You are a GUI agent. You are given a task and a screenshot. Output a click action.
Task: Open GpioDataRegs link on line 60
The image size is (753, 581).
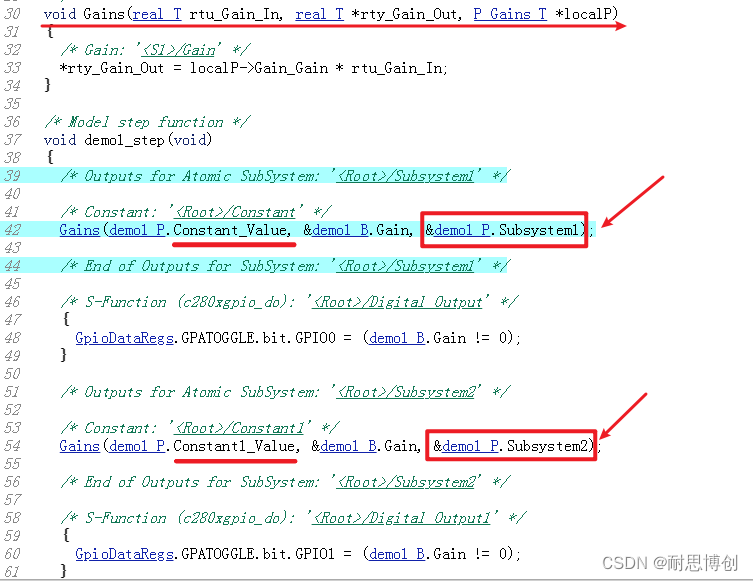(124, 554)
